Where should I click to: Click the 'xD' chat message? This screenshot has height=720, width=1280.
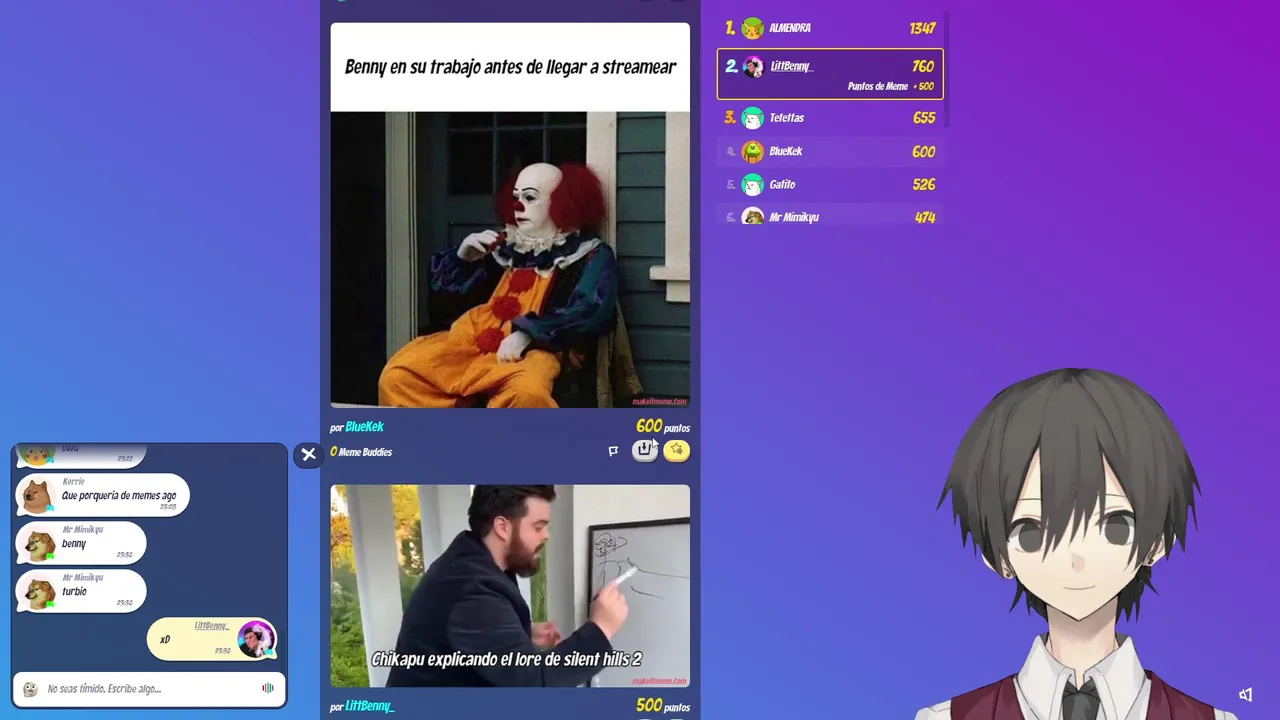point(165,640)
